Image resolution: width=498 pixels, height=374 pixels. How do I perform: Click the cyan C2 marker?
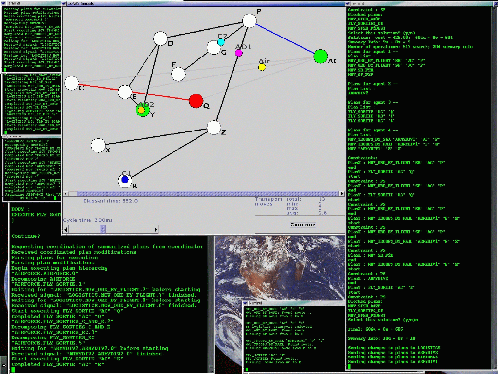point(221,42)
